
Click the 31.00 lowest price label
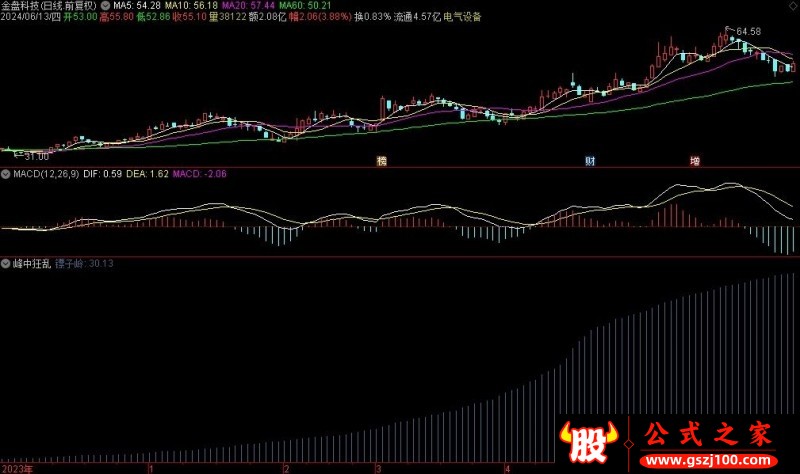36,156
